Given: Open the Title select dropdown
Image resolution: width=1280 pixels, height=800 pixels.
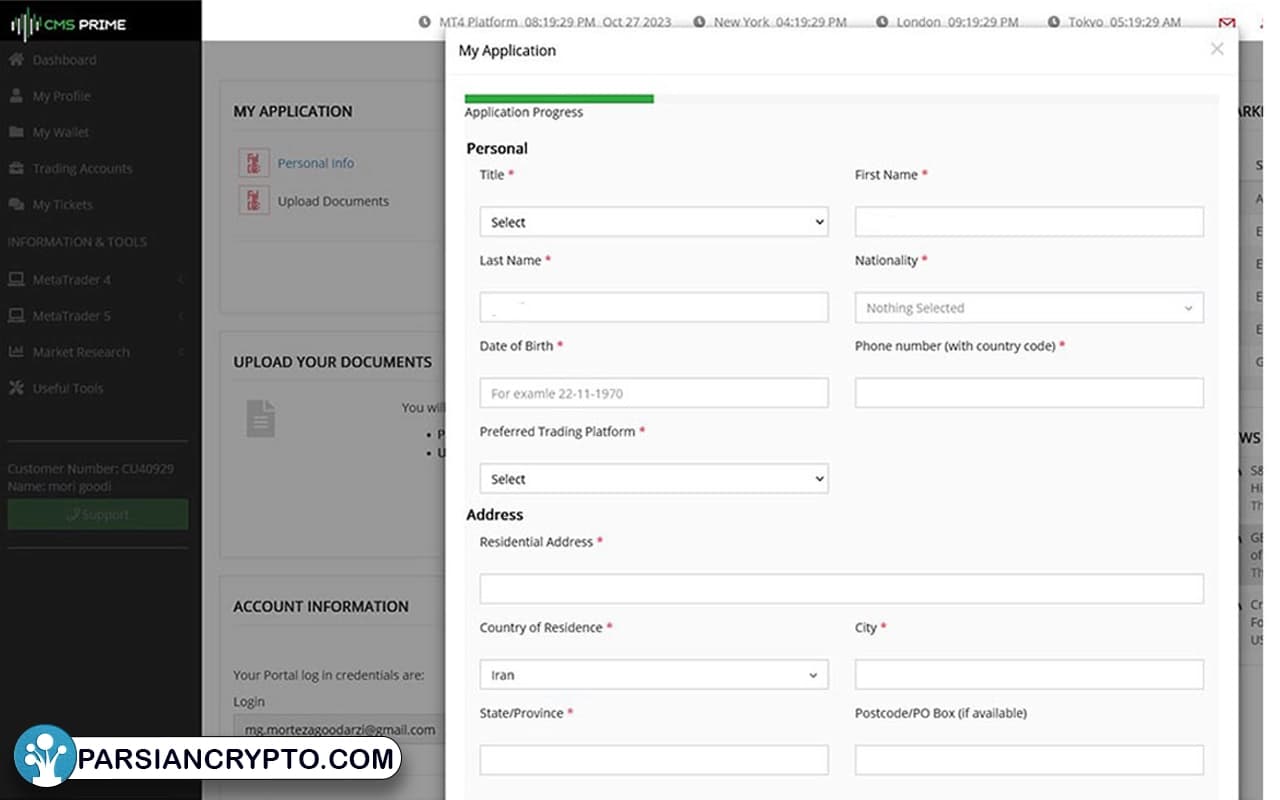Looking at the screenshot, I should click(654, 222).
